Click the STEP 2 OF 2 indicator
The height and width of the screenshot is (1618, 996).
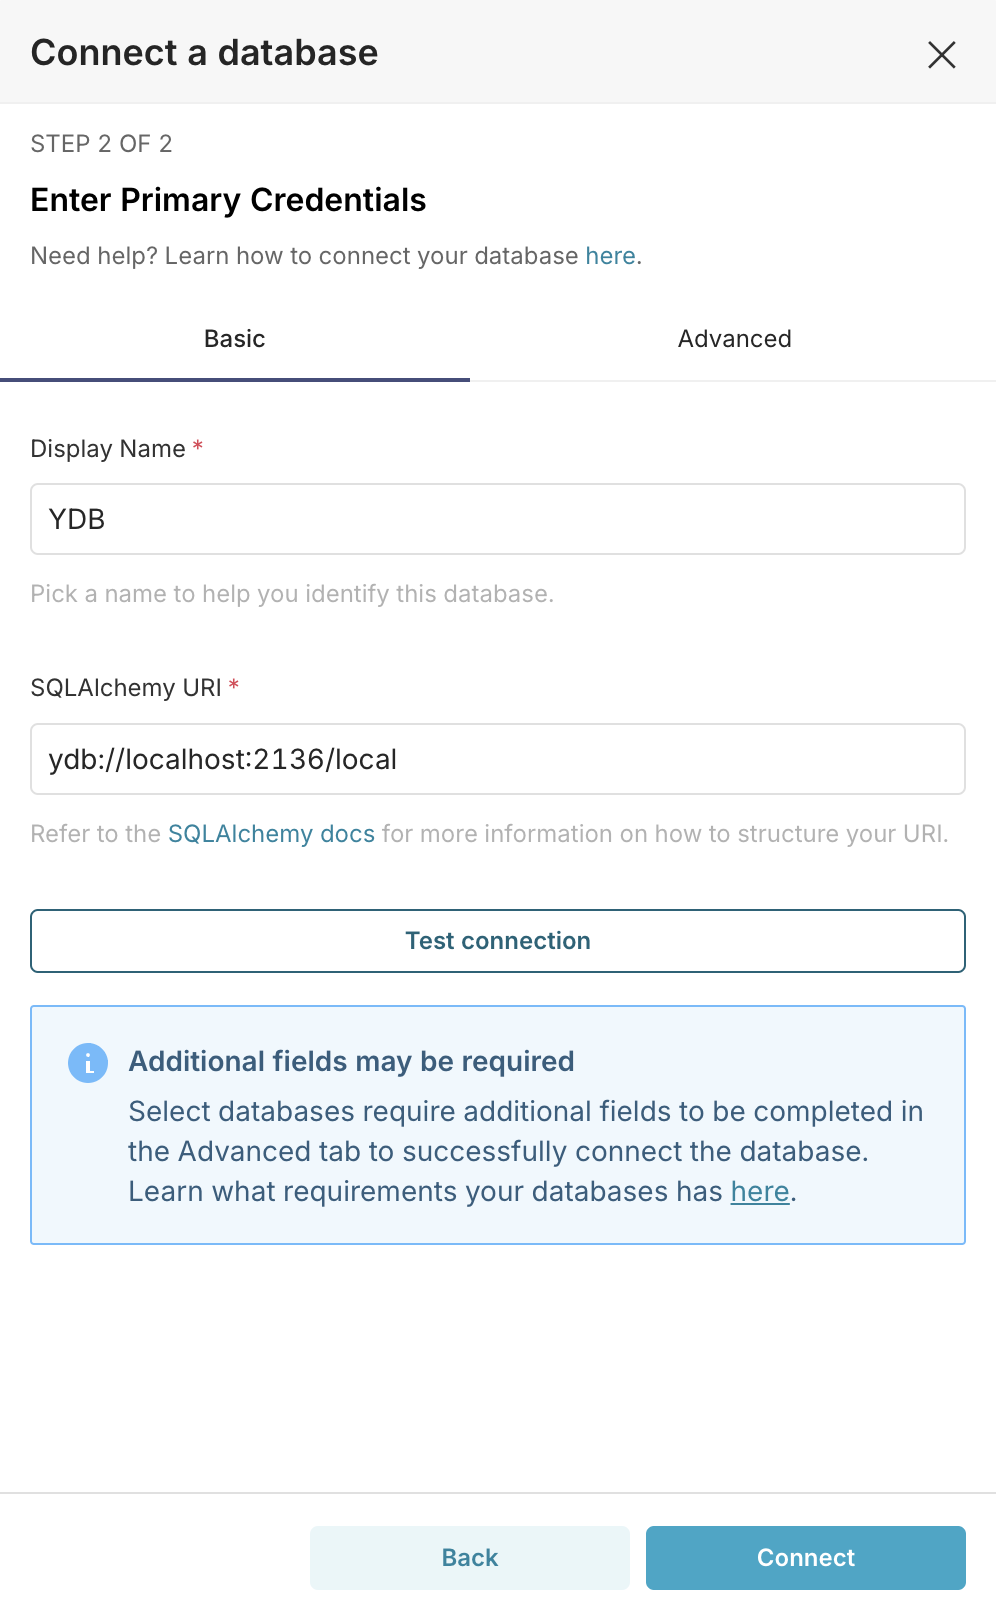[101, 144]
